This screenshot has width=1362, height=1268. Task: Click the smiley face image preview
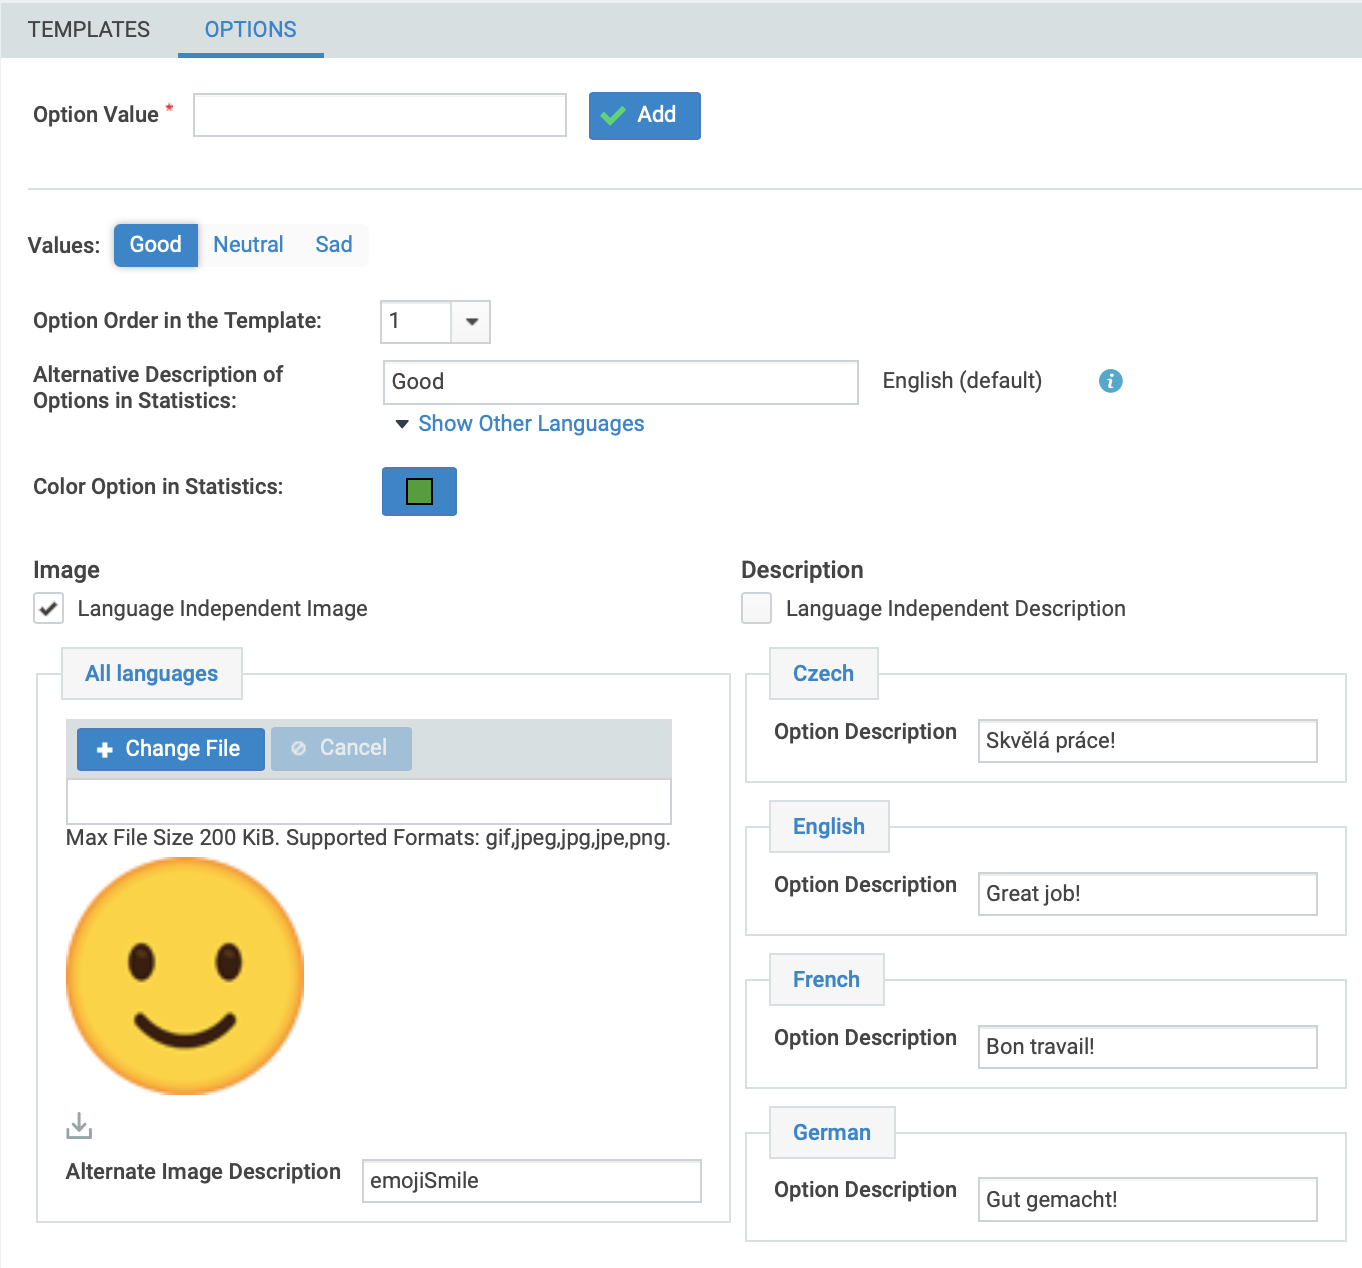tap(185, 976)
